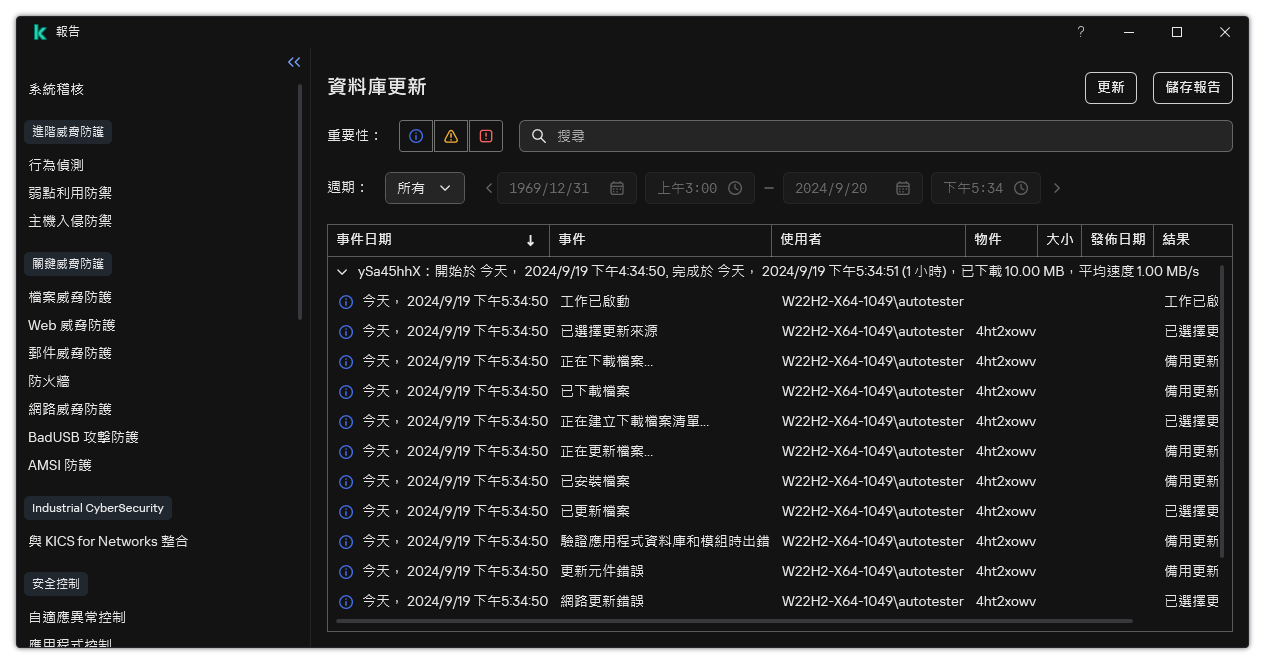Select 防火牆 in the sidebar
Viewport: 1265px width, 664px height.
pyautogui.click(x=48, y=380)
